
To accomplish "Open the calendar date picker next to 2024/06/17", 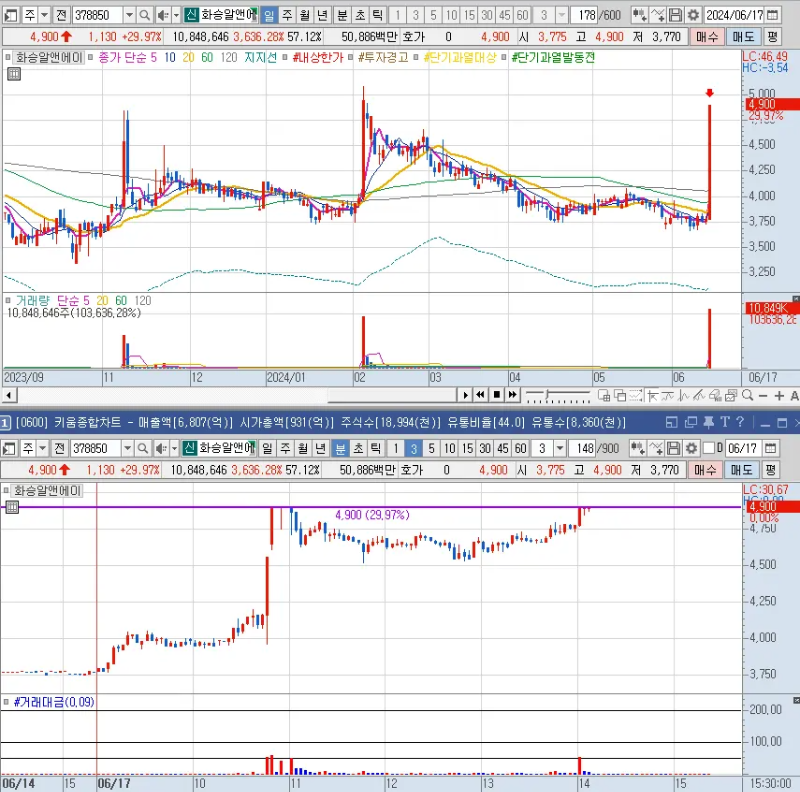I will coord(773,15).
